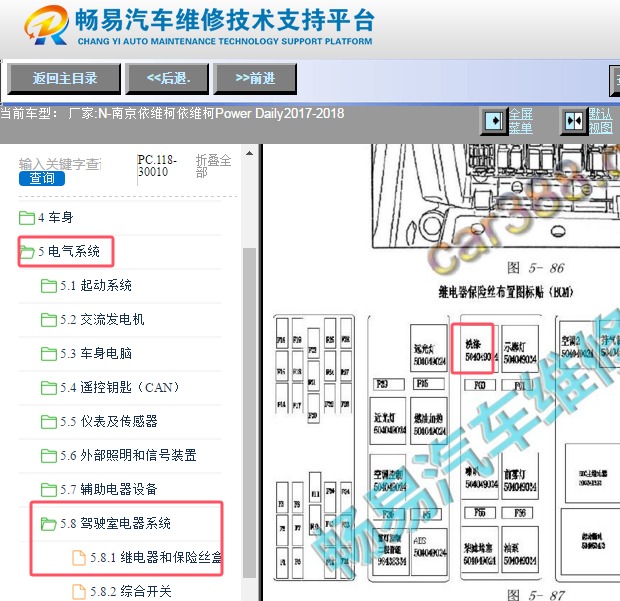Click document icon for 5.8.2
The height and width of the screenshot is (601, 620).
(79, 592)
